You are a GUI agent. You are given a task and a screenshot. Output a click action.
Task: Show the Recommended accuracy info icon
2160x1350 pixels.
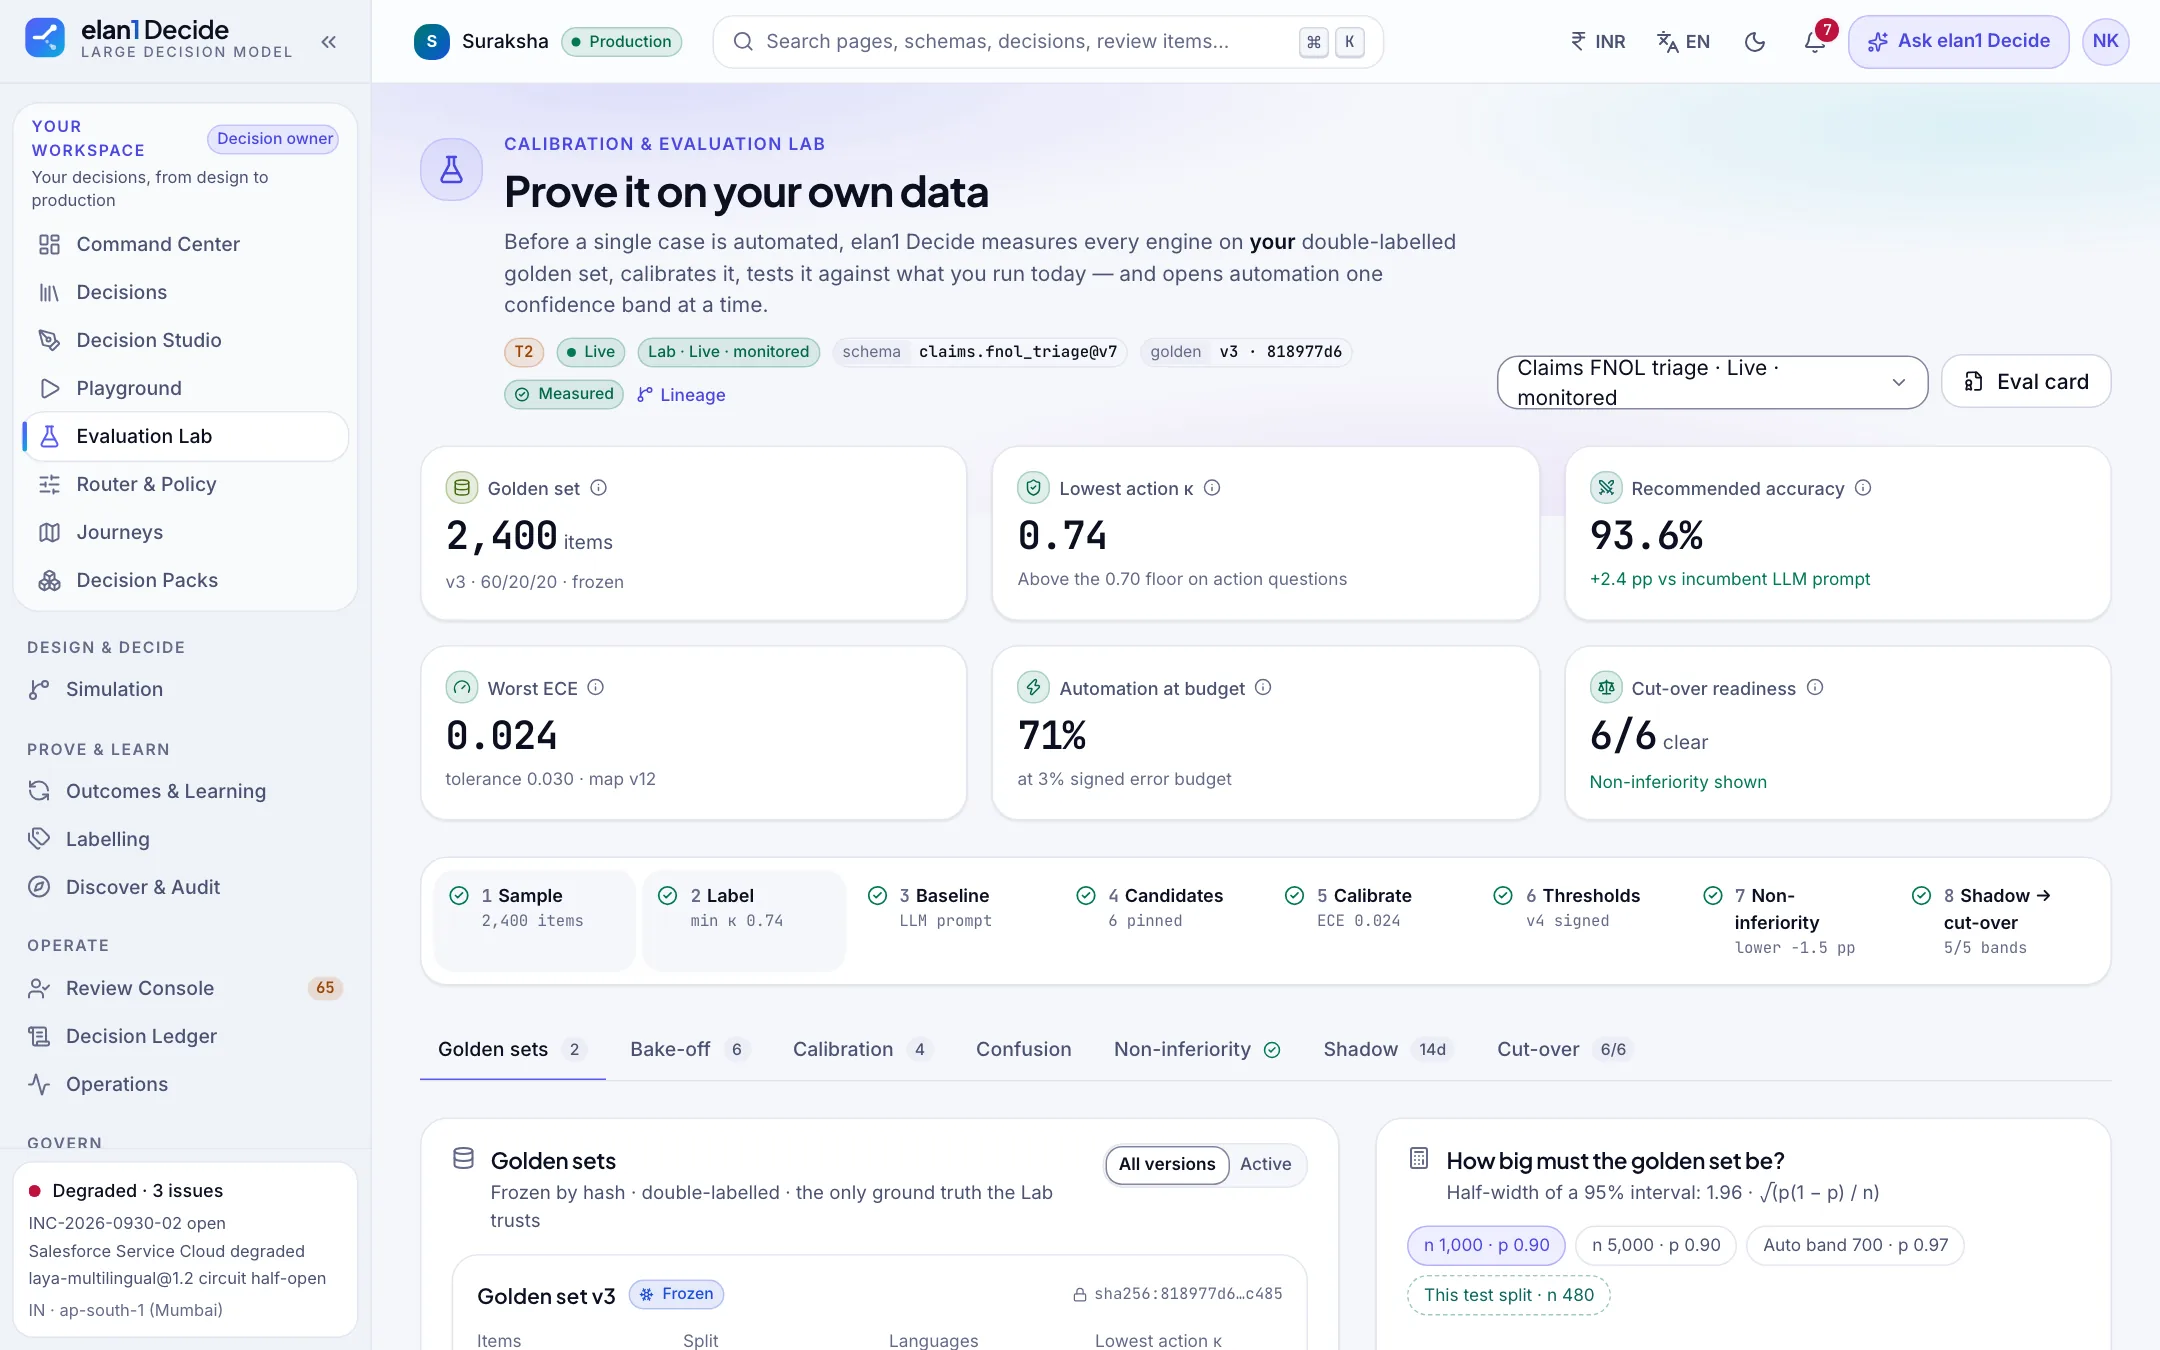[x=1863, y=488]
